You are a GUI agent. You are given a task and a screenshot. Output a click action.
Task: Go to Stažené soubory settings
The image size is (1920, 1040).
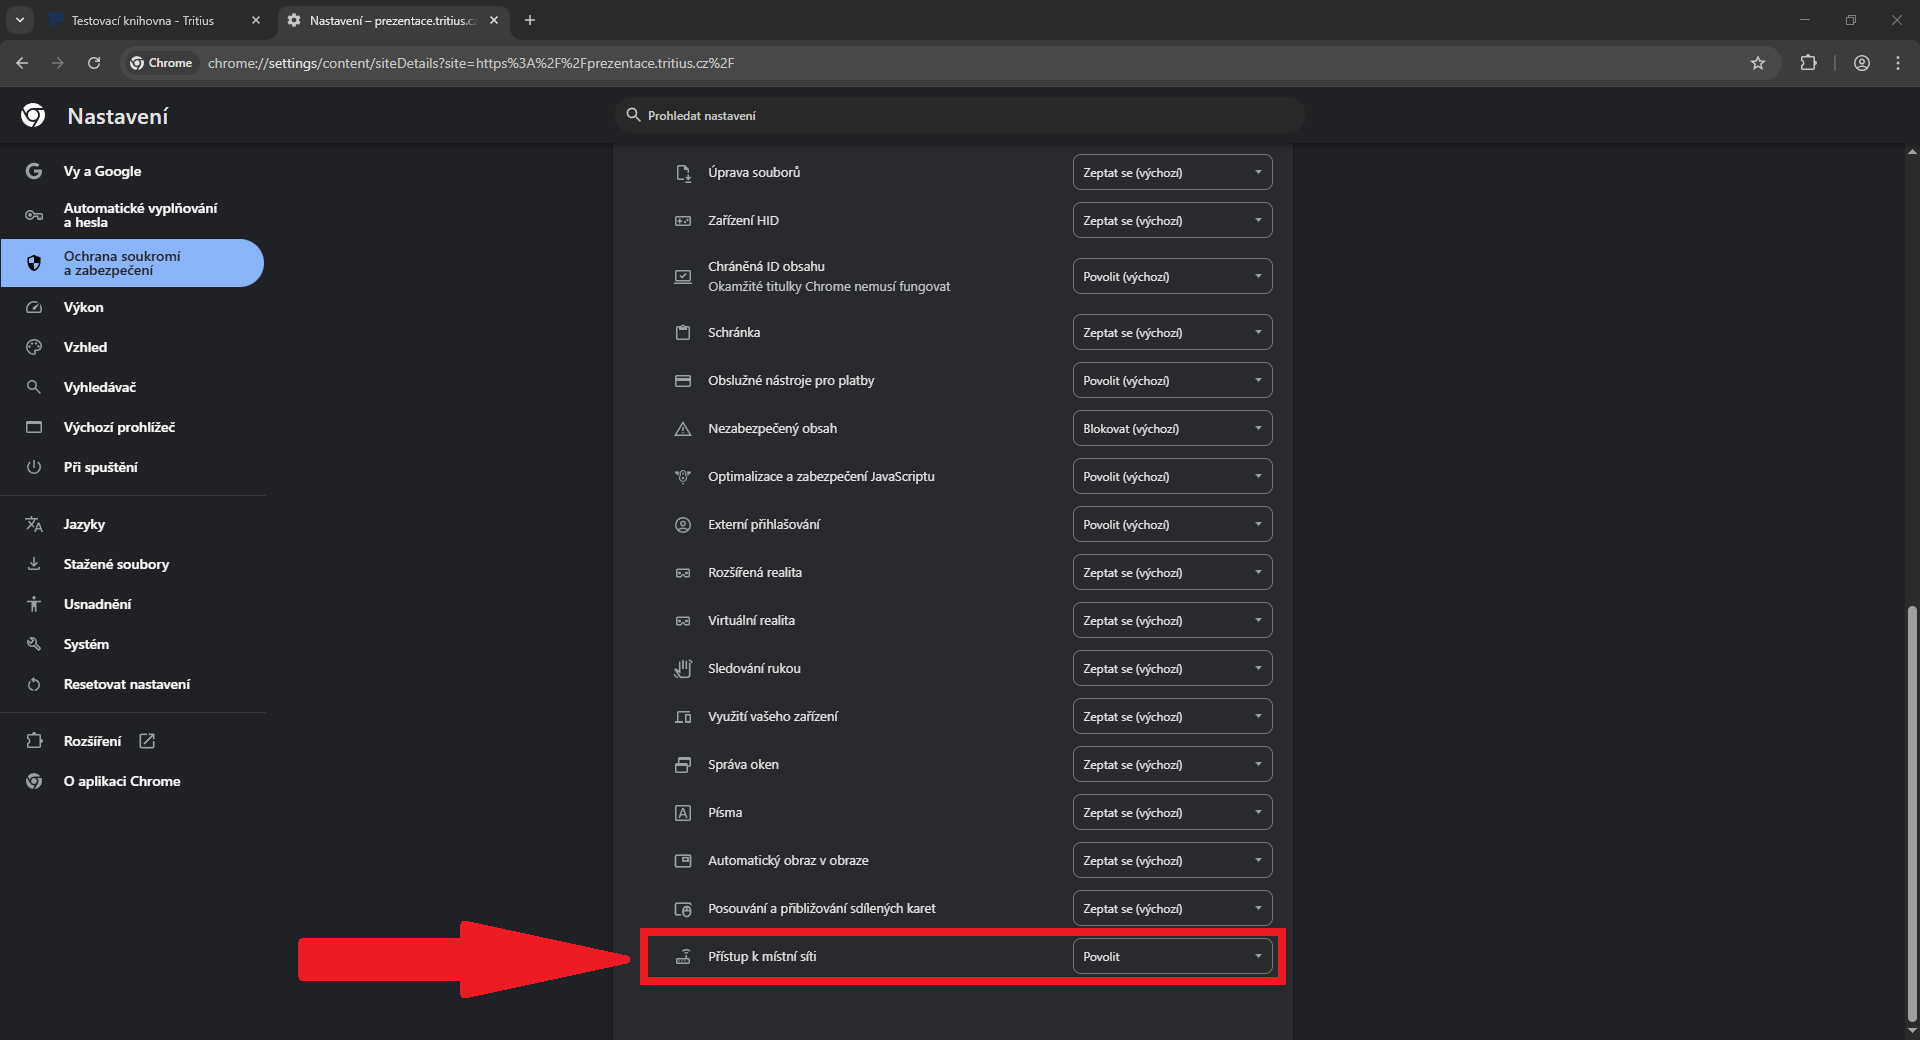coord(116,564)
